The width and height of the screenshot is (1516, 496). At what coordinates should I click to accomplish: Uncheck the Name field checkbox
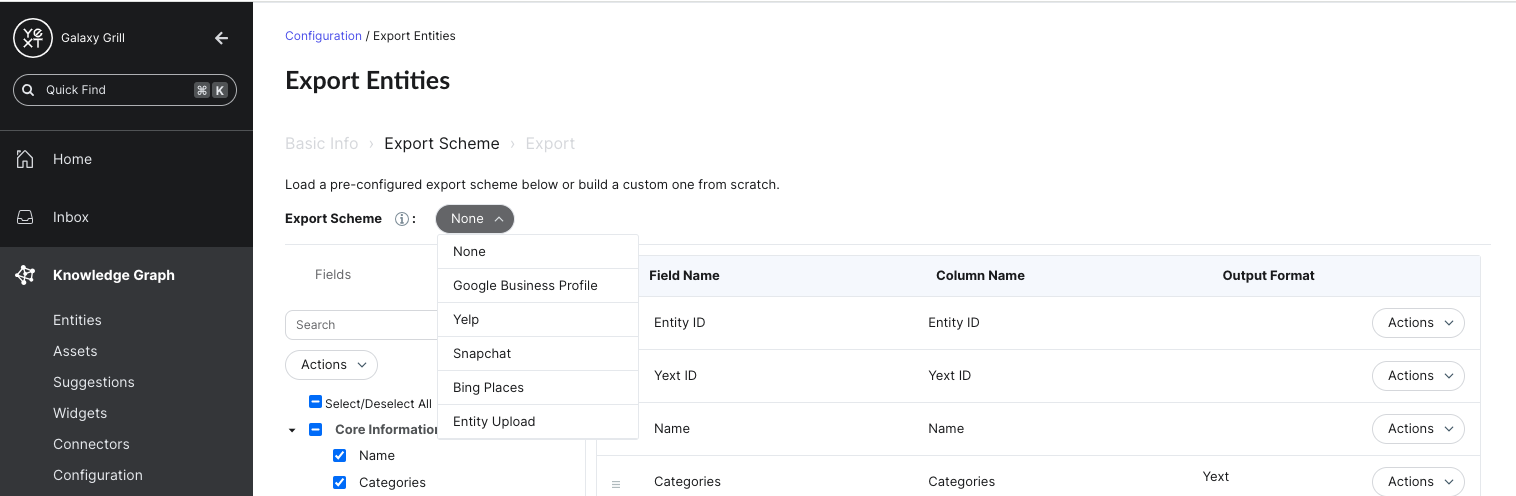click(340, 455)
